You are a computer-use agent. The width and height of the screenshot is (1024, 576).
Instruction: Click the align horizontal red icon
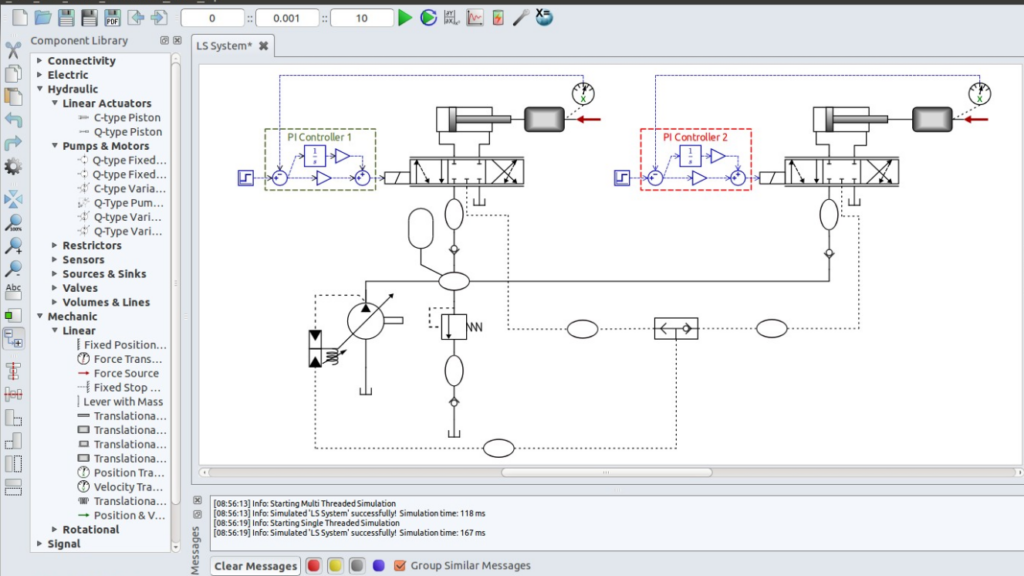[13, 394]
